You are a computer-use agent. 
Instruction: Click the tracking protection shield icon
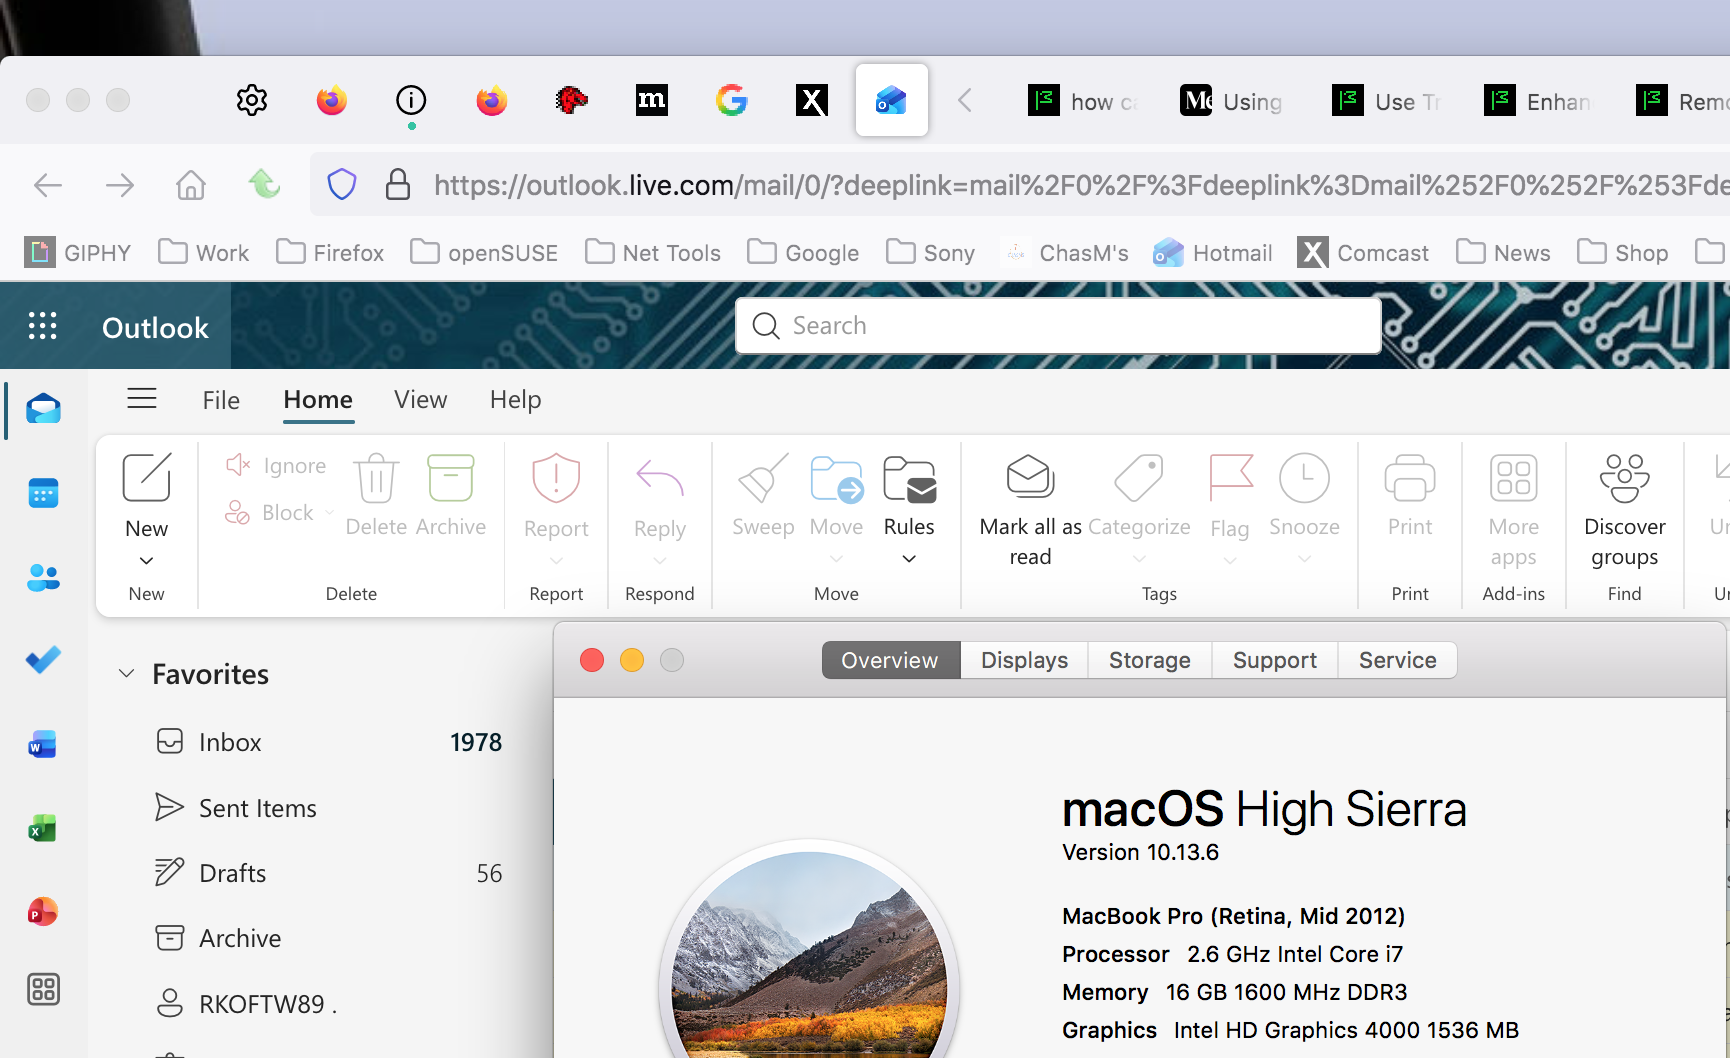(342, 185)
